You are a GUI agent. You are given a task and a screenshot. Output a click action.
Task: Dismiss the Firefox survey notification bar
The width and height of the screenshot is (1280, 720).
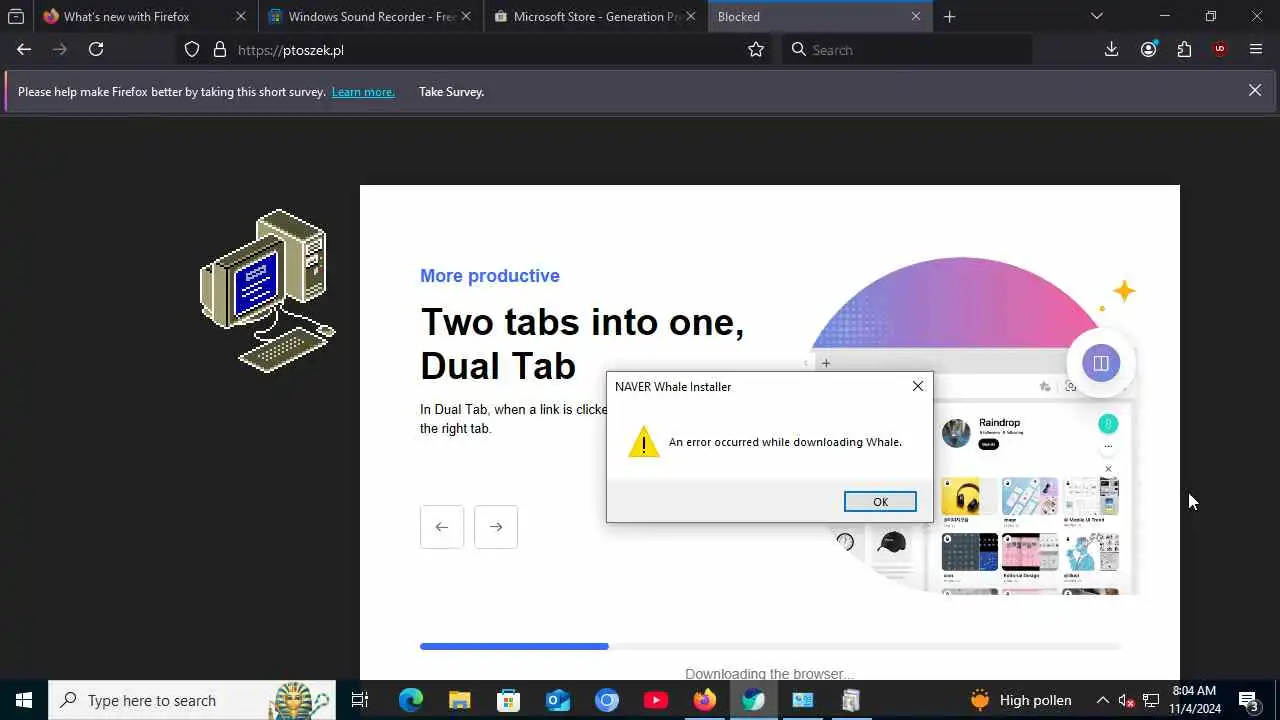pos(1255,90)
